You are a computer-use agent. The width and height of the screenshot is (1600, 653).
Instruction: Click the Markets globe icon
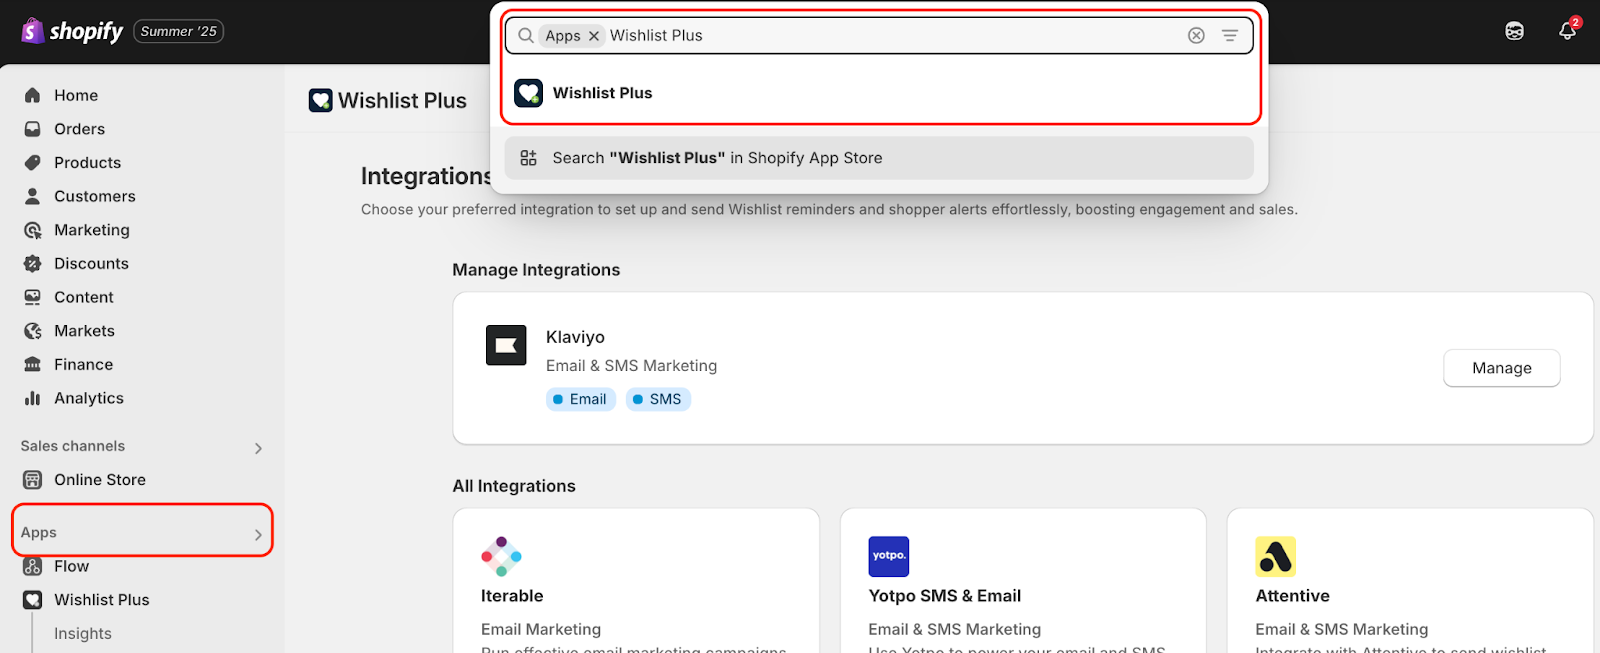[33, 331]
